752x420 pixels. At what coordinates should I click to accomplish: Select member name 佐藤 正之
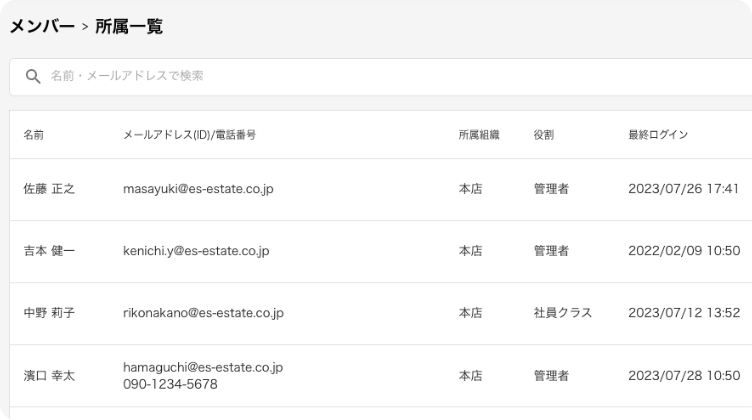pyautogui.click(x=49, y=189)
